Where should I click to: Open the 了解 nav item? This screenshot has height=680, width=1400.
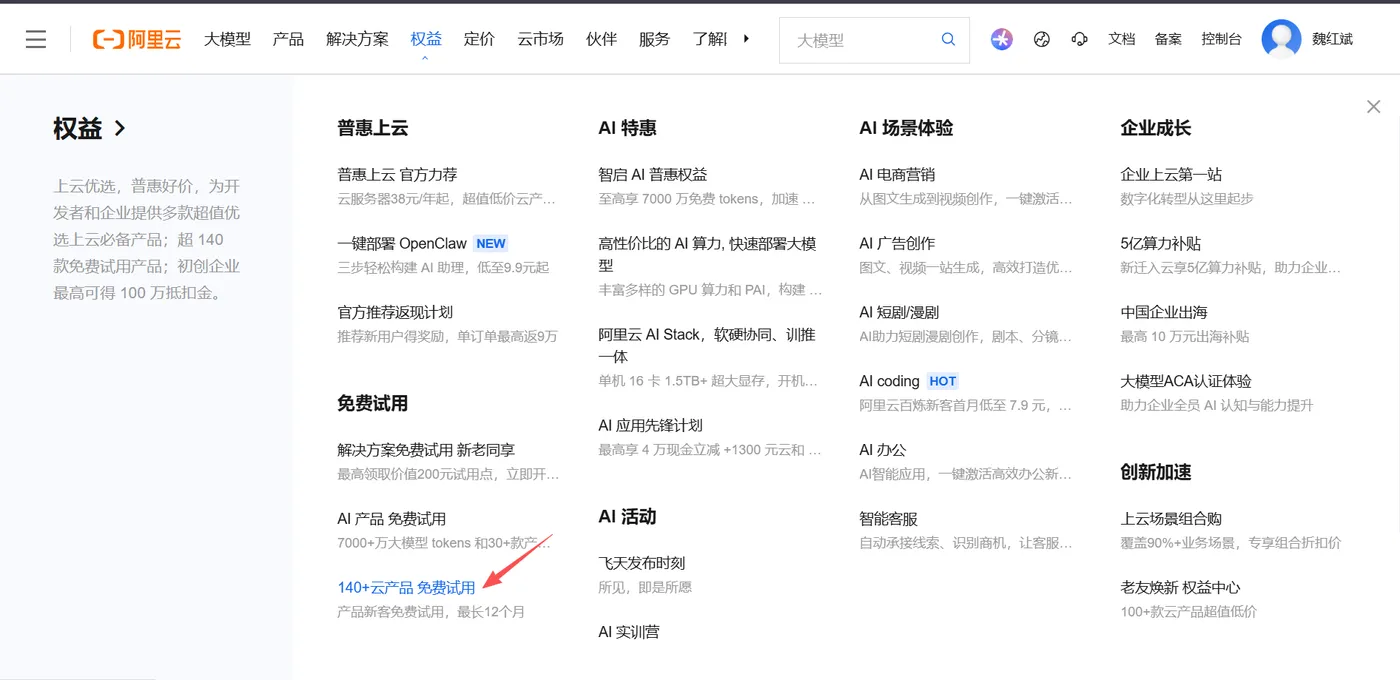click(709, 39)
